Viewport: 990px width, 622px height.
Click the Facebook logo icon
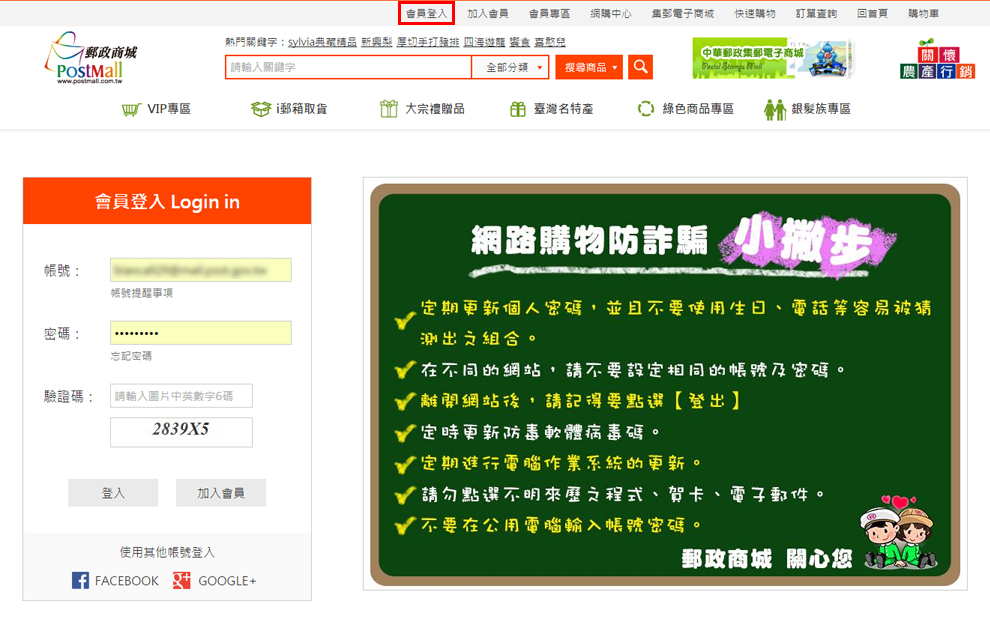click(80, 580)
